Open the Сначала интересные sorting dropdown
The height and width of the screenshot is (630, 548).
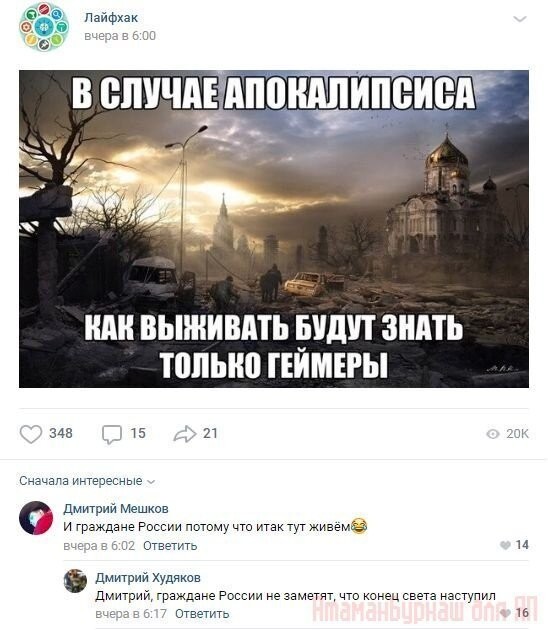(87, 481)
